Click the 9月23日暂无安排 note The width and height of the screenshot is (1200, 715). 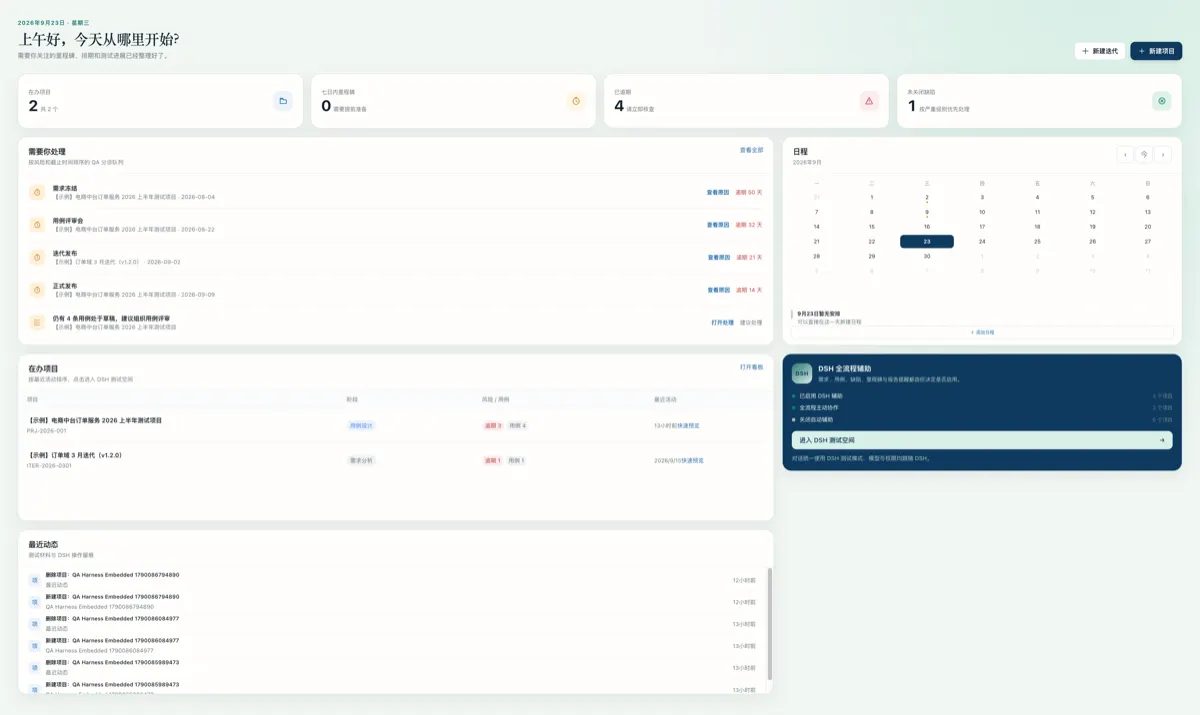click(x=819, y=313)
